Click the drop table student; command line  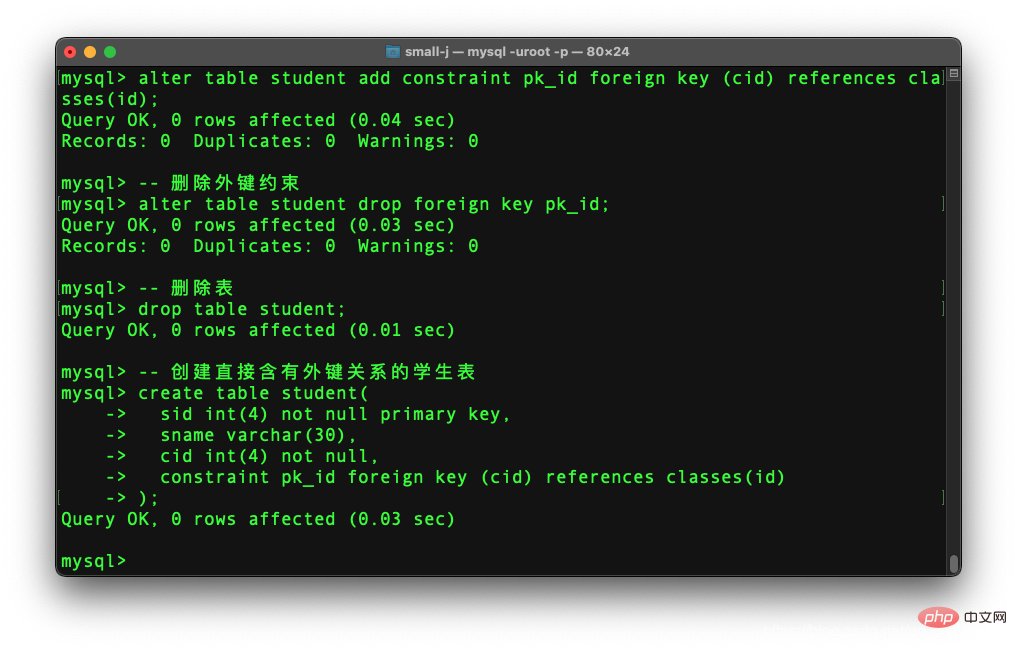click(x=203, y=309)
